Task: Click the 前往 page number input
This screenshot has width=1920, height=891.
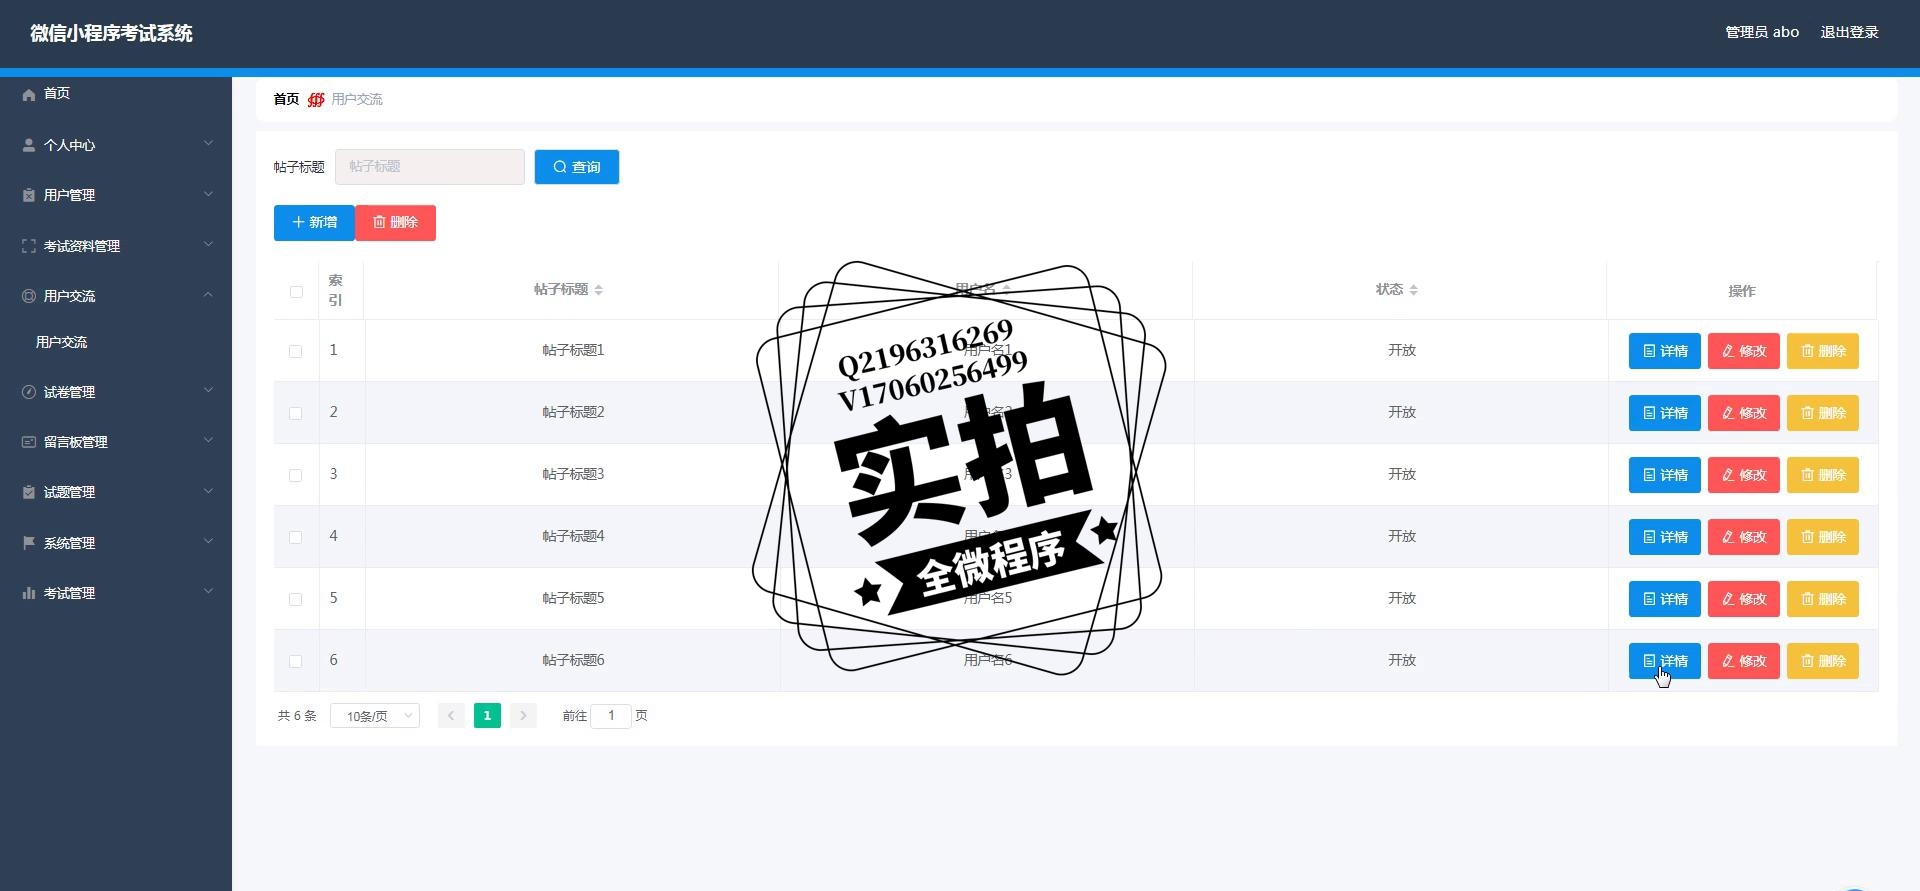Action: pyautogui.click(x=611, y=716)
